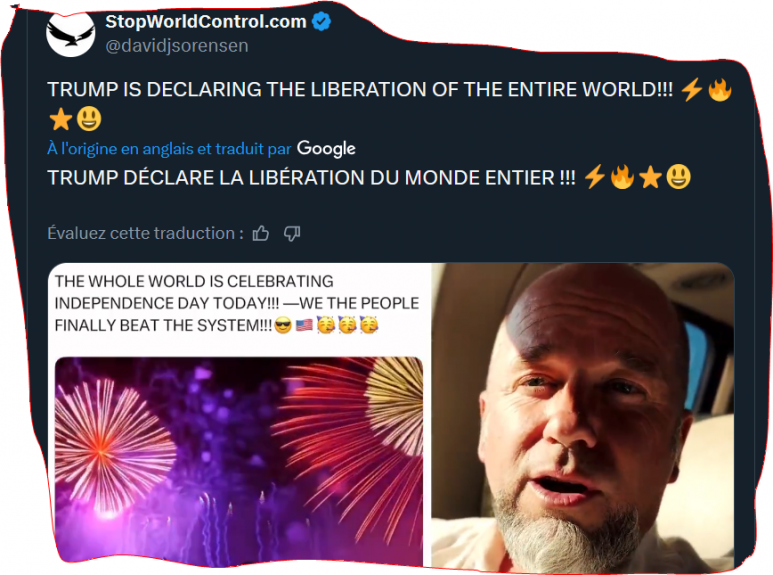This screenshot has height=575, width=773.
Task: Click the grinning face emoji below the English text
Action: pyautogui.click(x=89, y=119)
